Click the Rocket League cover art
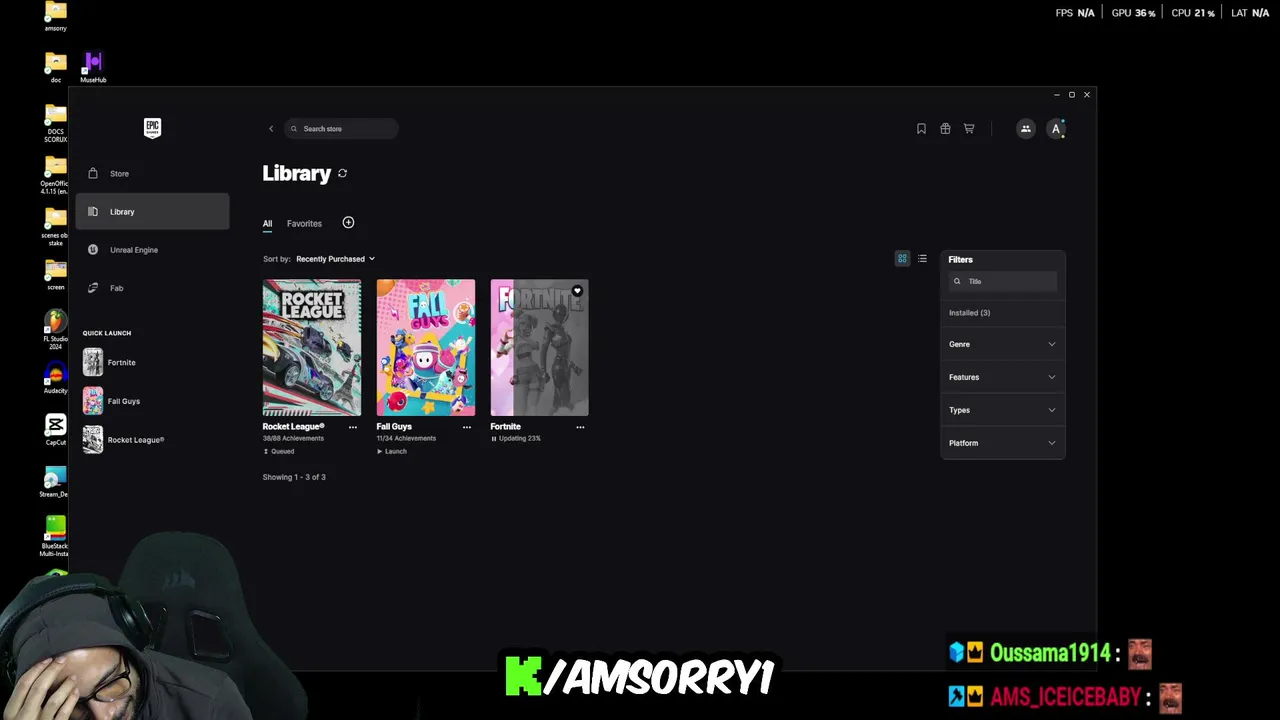1280x720 pixels. [312, 347]
